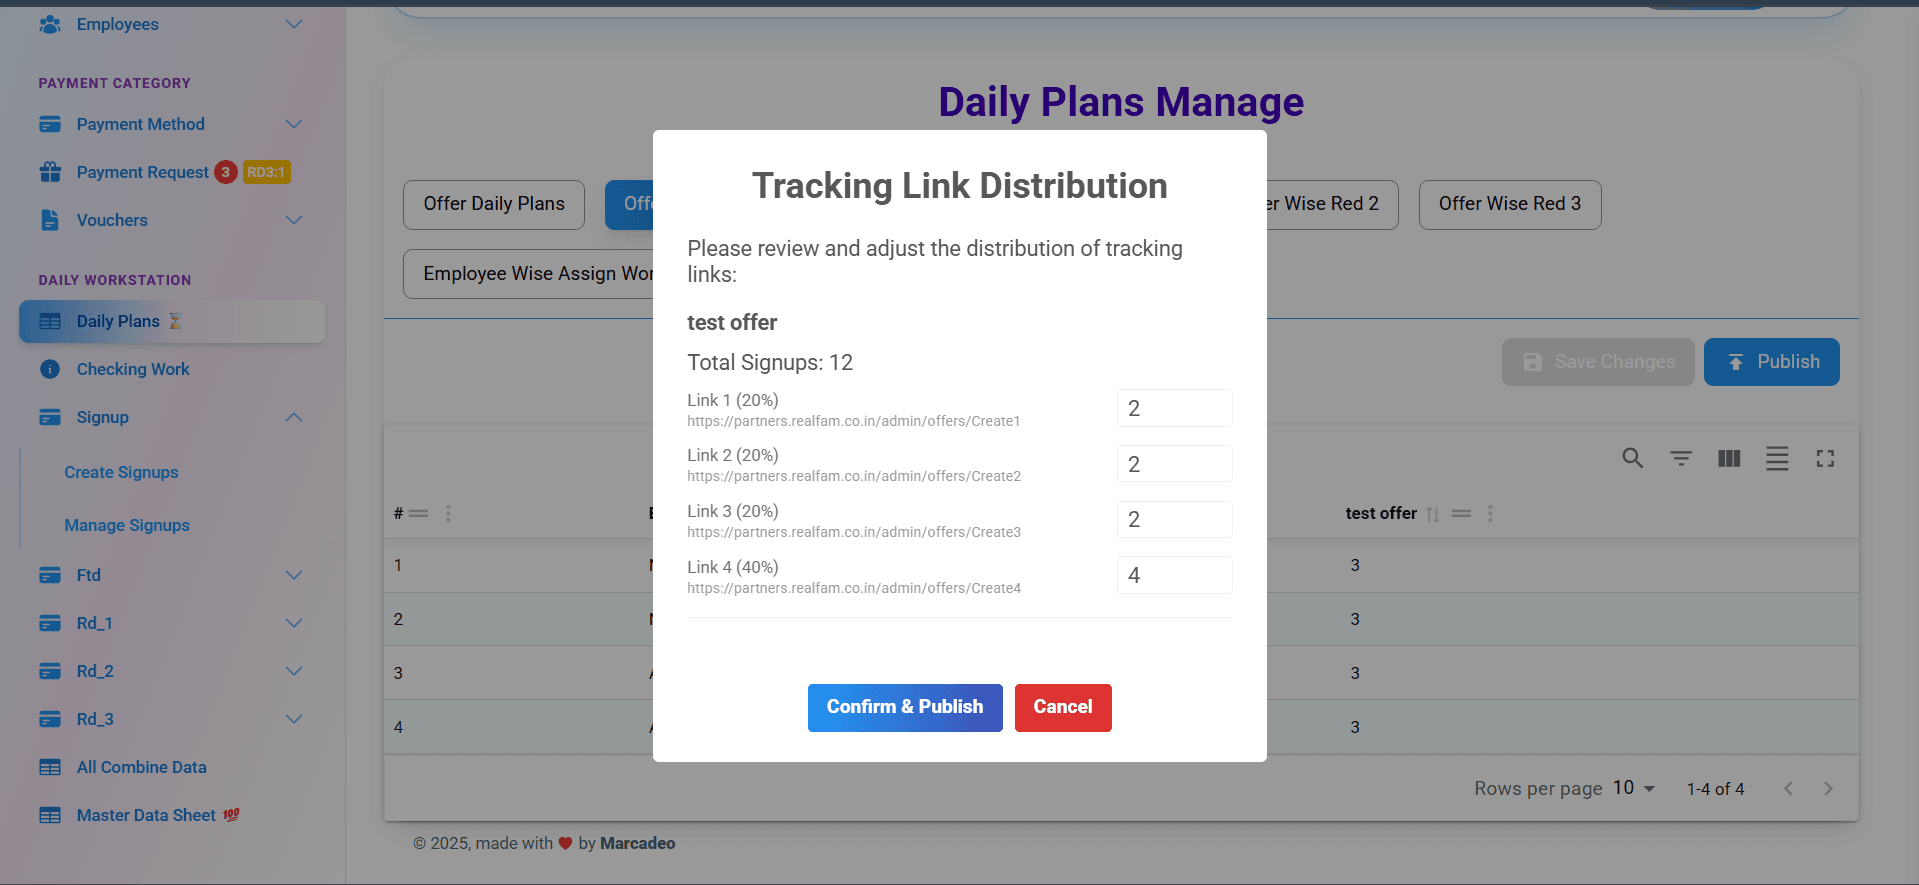Click the Ftd card icon
The width and height of the screenshot is (1919, 885).
(50, 575)
